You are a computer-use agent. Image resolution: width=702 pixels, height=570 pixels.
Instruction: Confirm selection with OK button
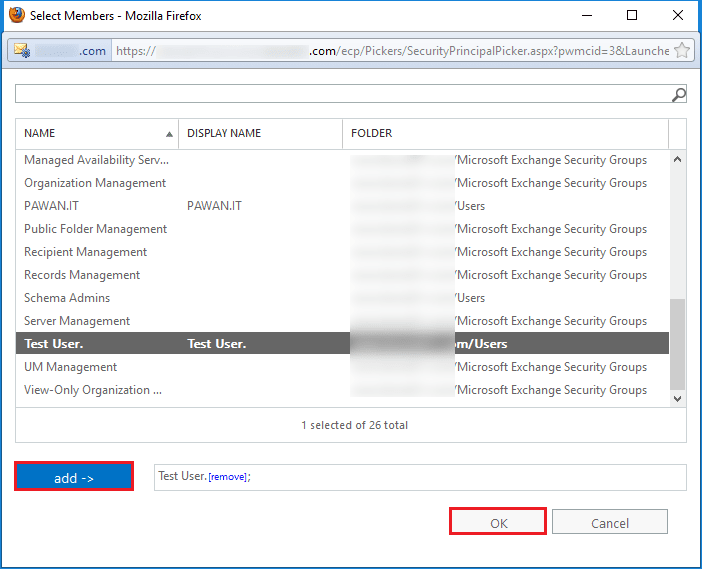tap(498, 521)
